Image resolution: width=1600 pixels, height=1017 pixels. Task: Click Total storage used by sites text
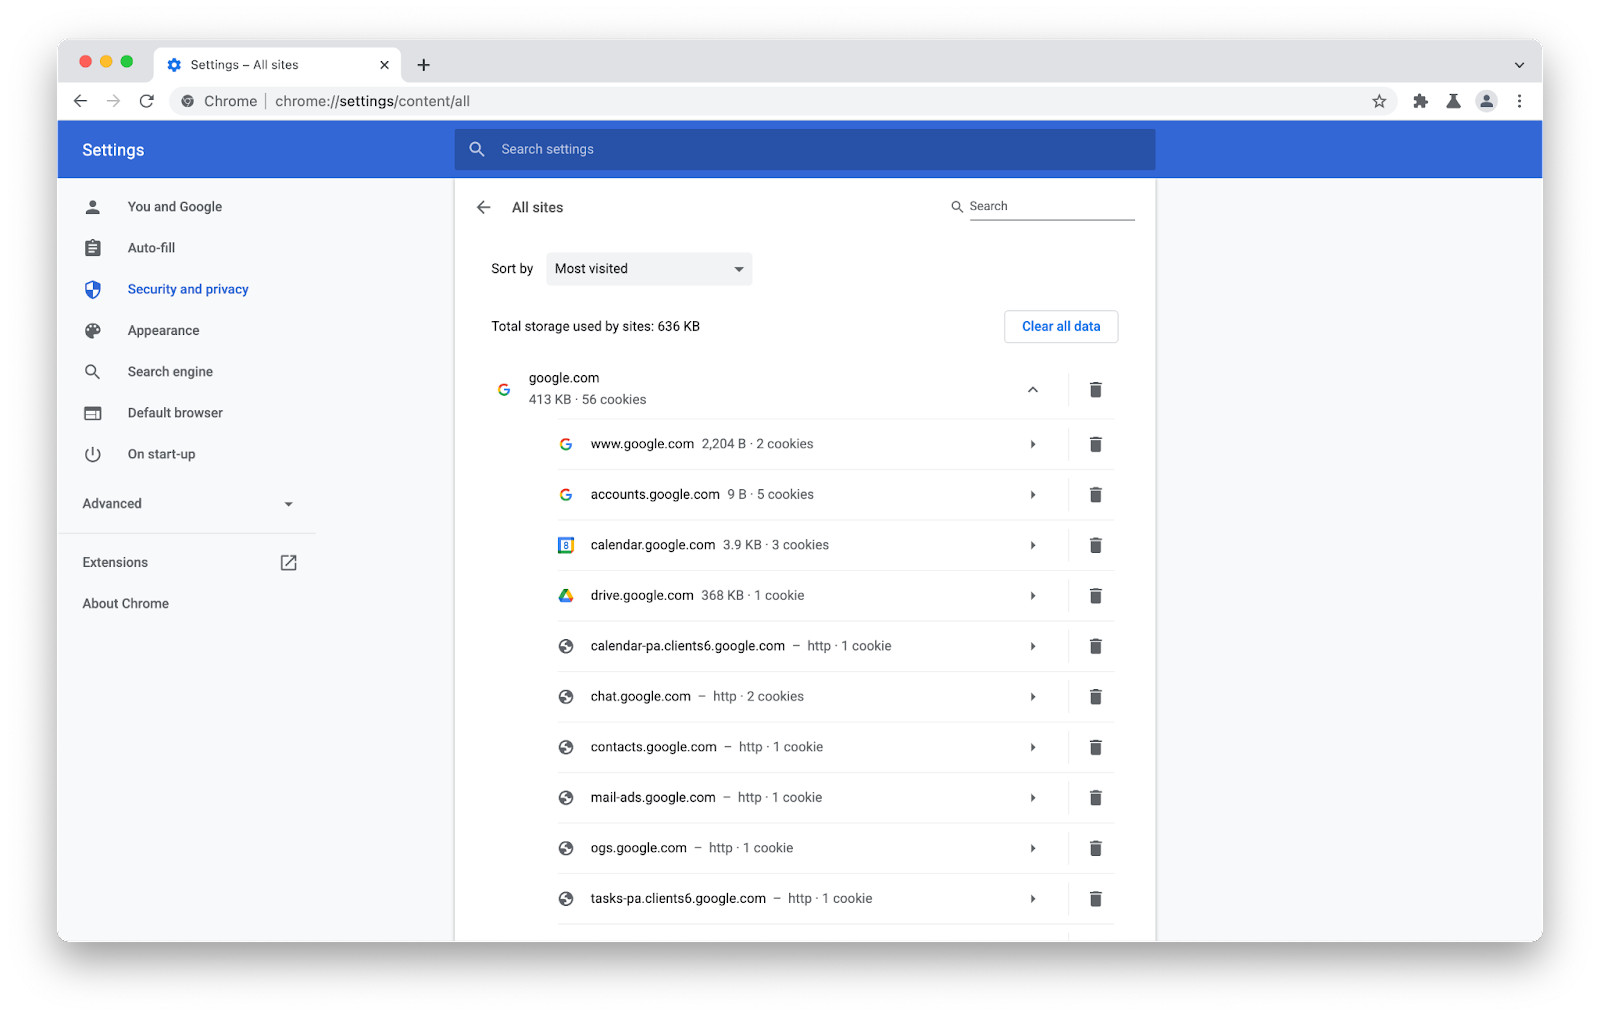595,327
